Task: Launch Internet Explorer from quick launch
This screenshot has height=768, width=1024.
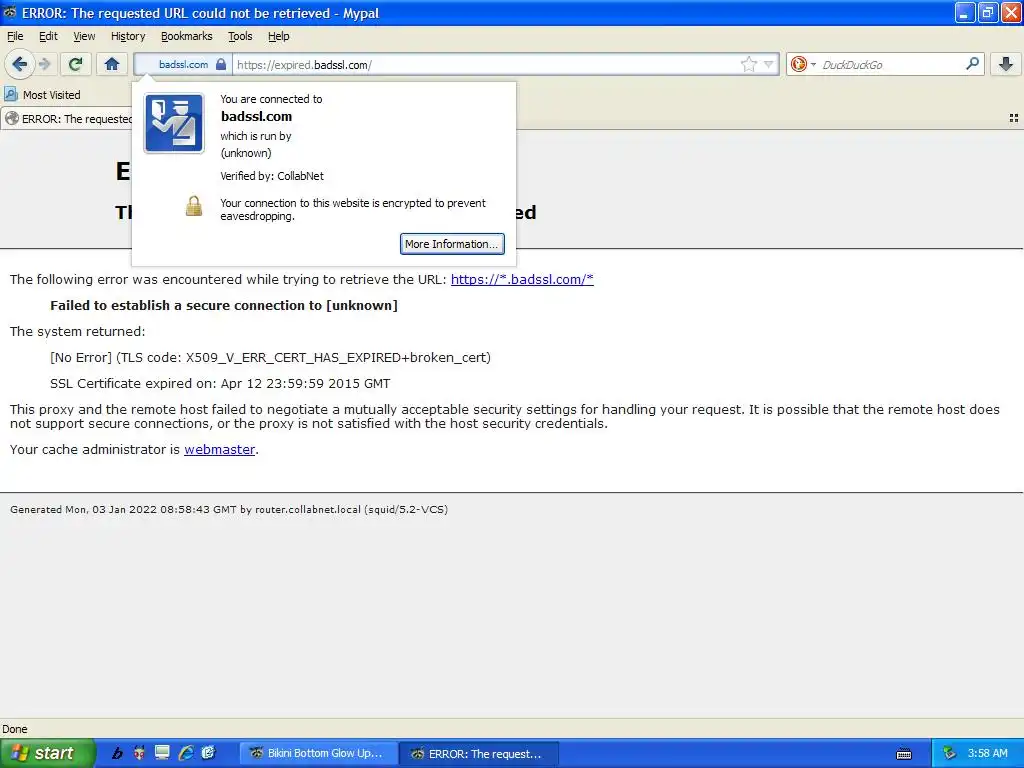Action: coord(185,753)
